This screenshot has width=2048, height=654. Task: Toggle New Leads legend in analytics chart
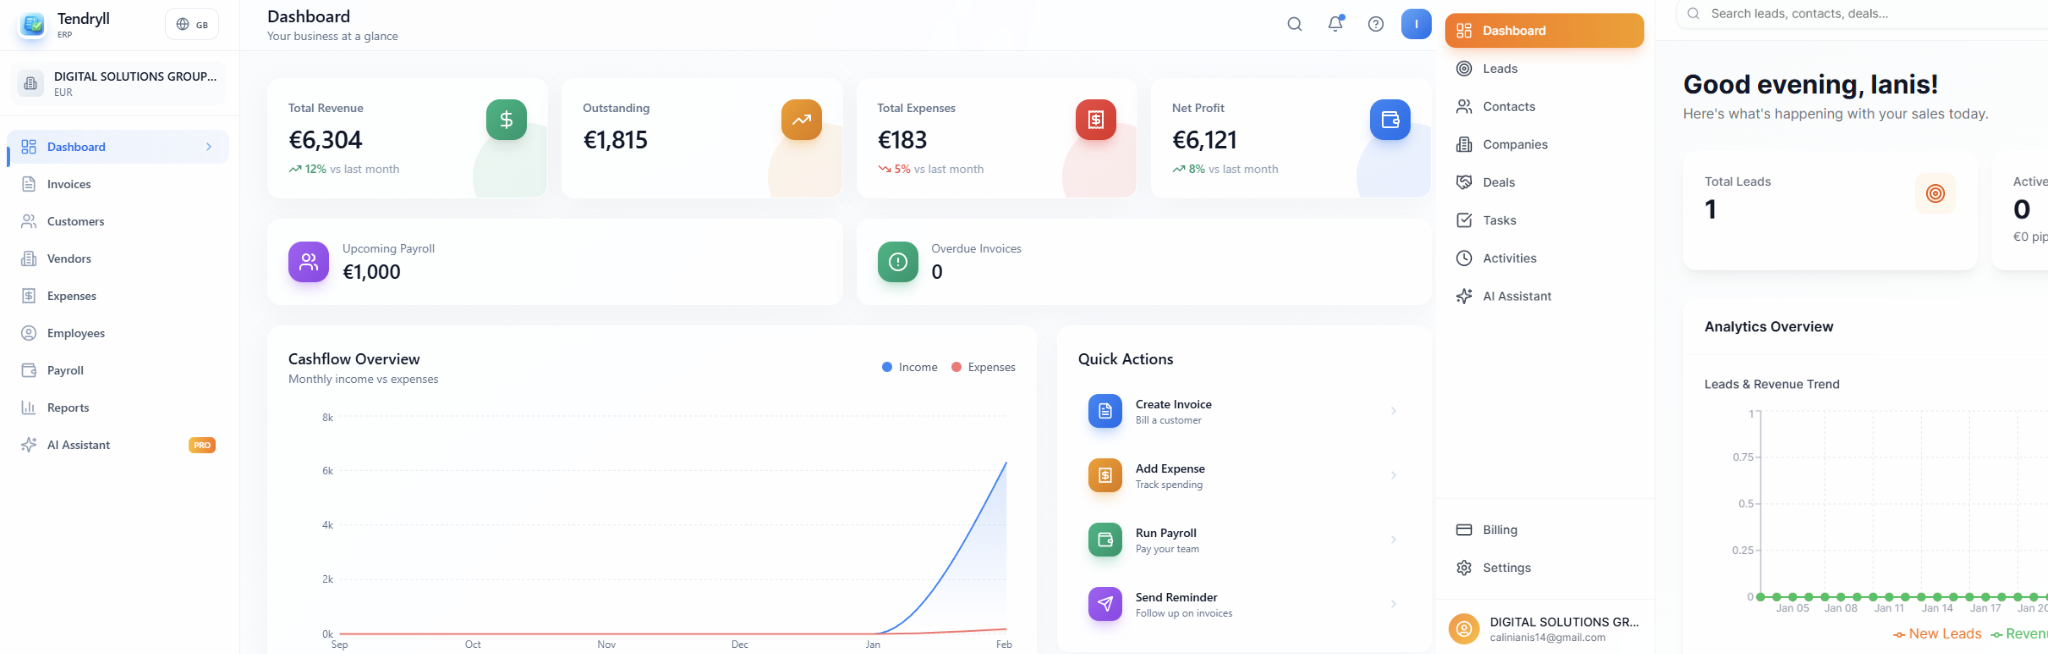click(1937, 634)
